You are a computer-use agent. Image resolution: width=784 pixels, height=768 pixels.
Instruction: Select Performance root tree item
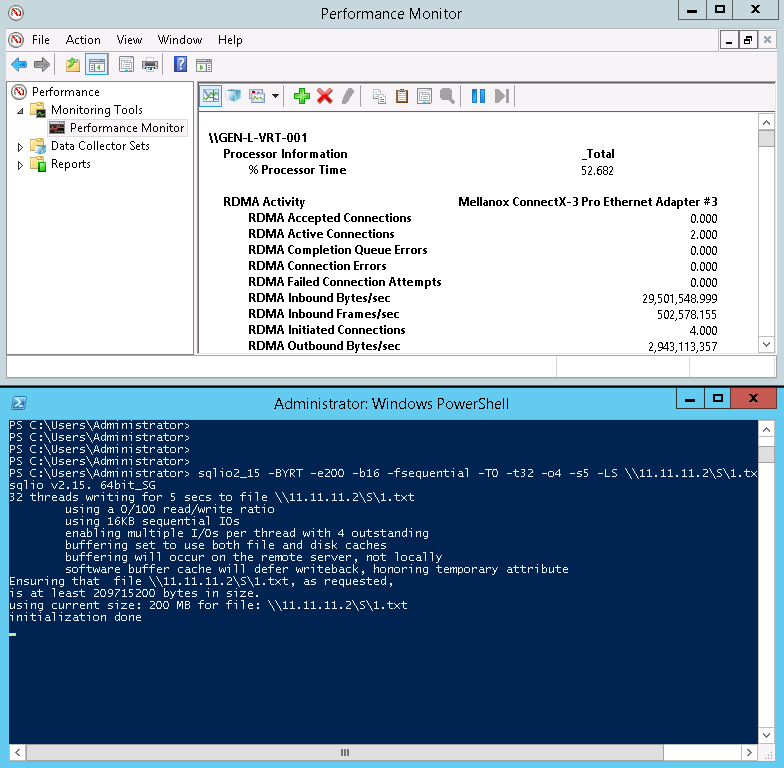tap(66, 92)
